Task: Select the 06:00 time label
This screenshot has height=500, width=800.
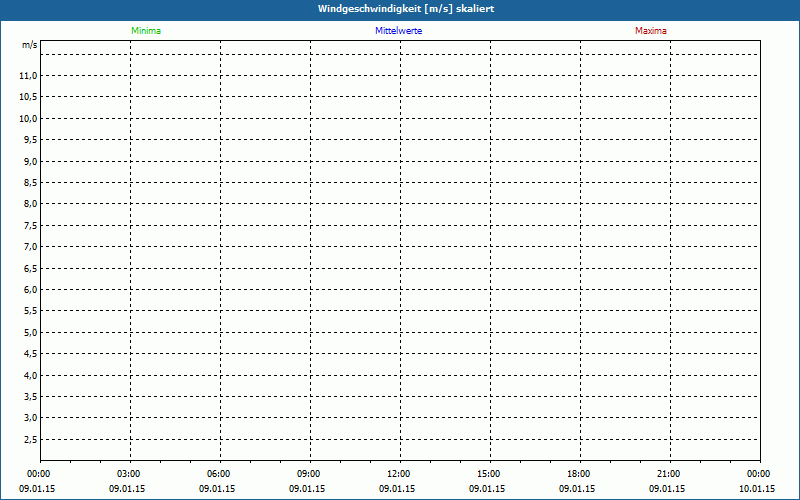Action: (218, 474)
